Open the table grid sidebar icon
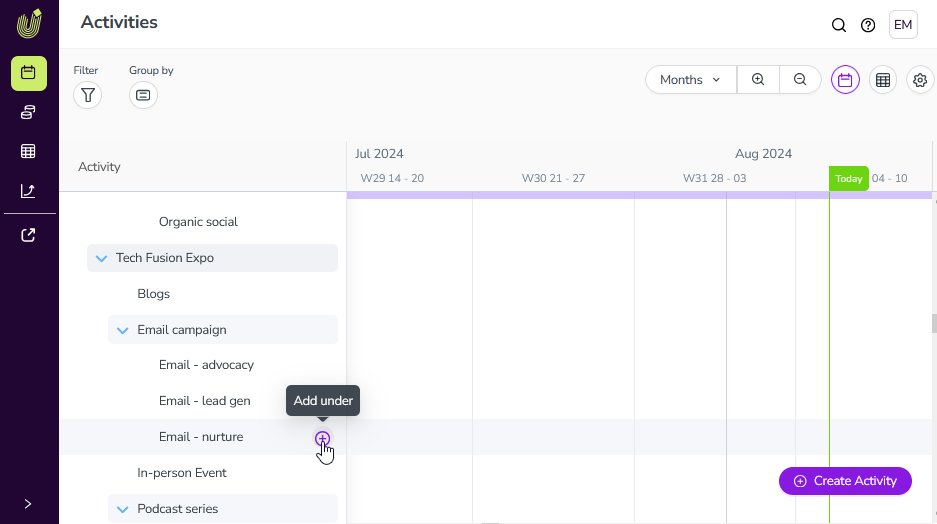Screen dimensions: 937x524 pyautogui.click(x=28, y=151)
